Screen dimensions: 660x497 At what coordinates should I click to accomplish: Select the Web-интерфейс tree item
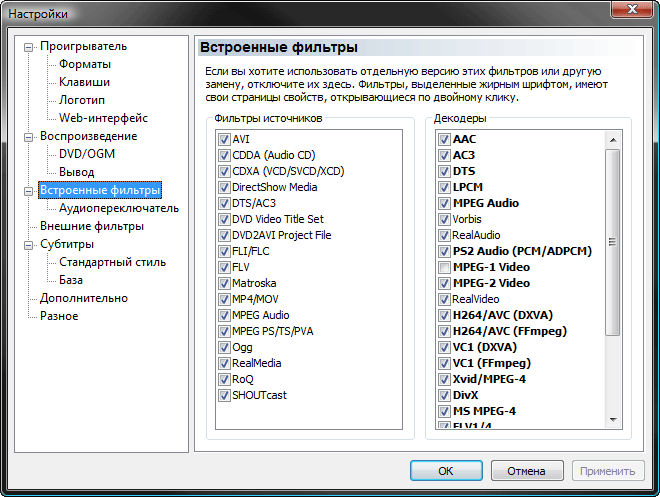tap(103, 118)
